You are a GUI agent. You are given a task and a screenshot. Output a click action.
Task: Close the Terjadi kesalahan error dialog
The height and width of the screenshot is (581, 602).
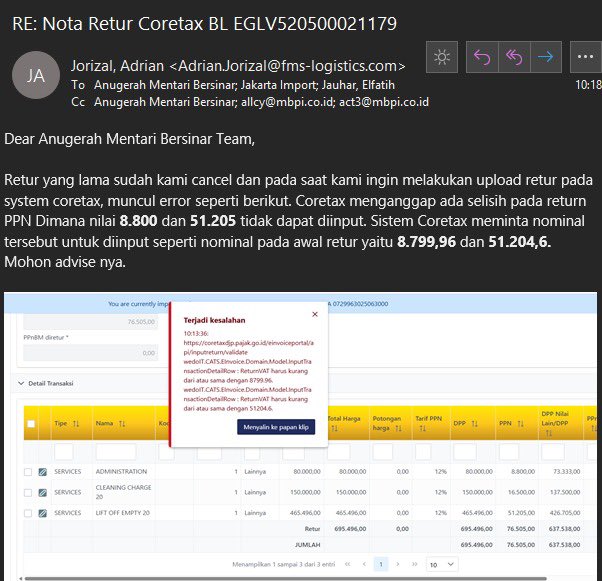pyautogui.click(x=315, y=314)
